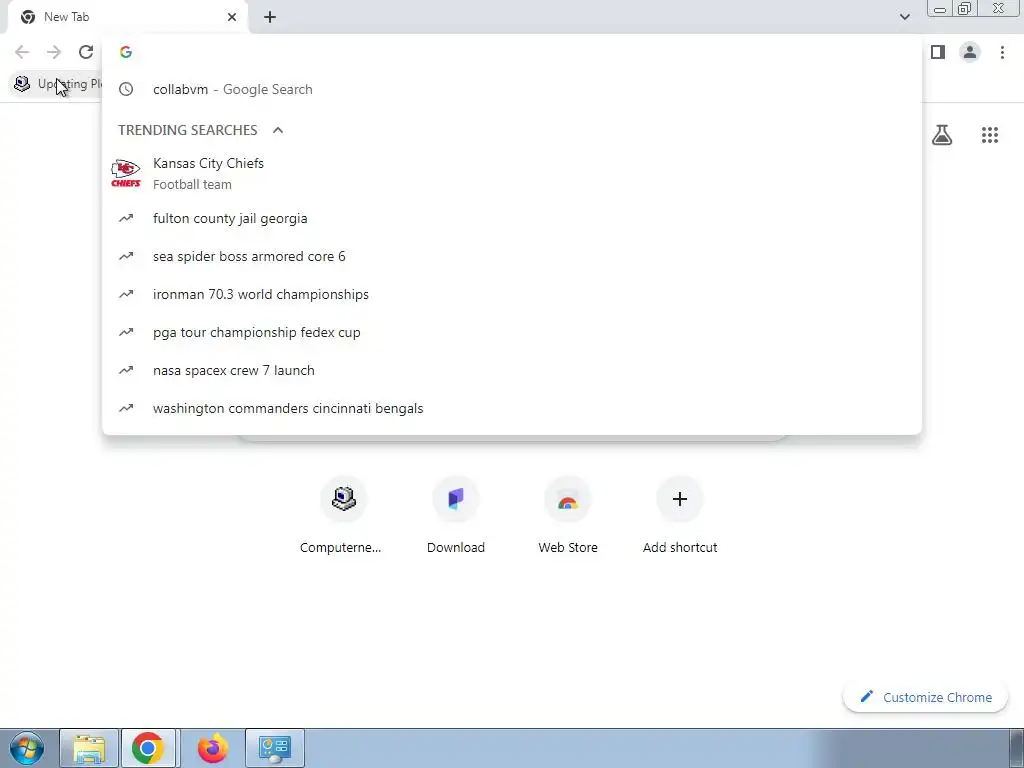Click trending icon beside nasa spacex

click(x=126, y=370)
